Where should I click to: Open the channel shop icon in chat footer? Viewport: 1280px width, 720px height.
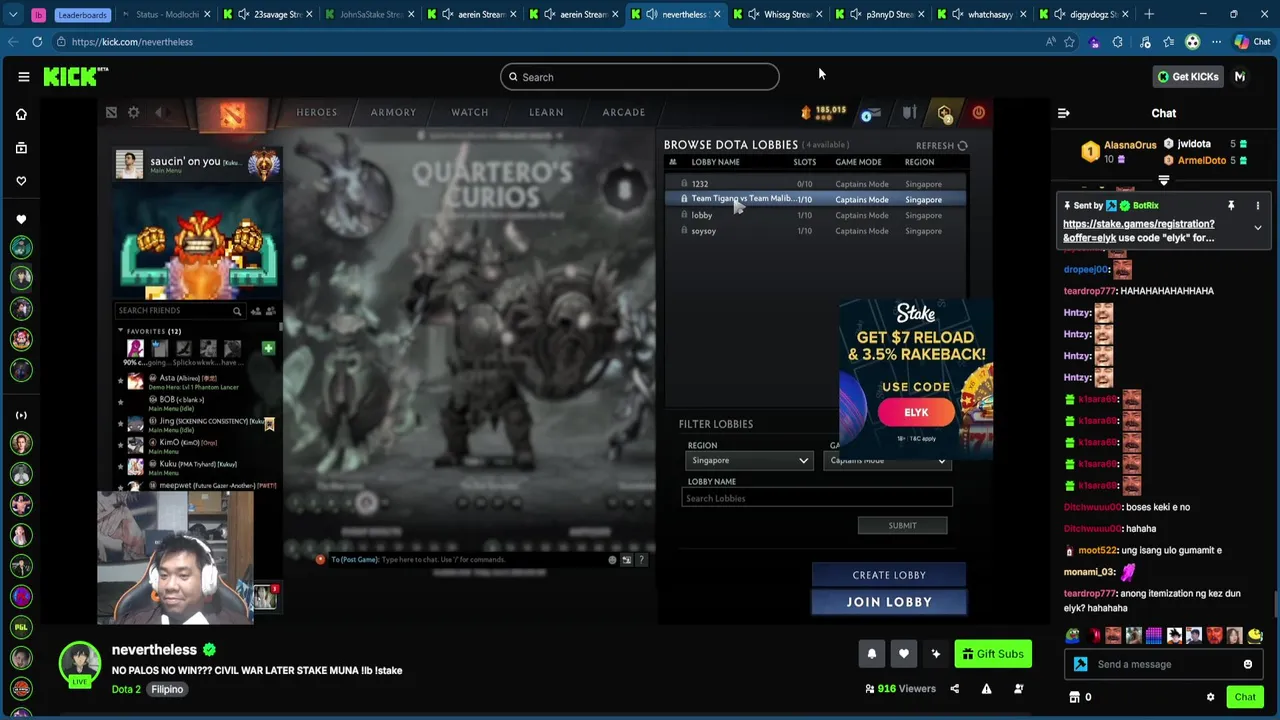[x=1075, y=697]
